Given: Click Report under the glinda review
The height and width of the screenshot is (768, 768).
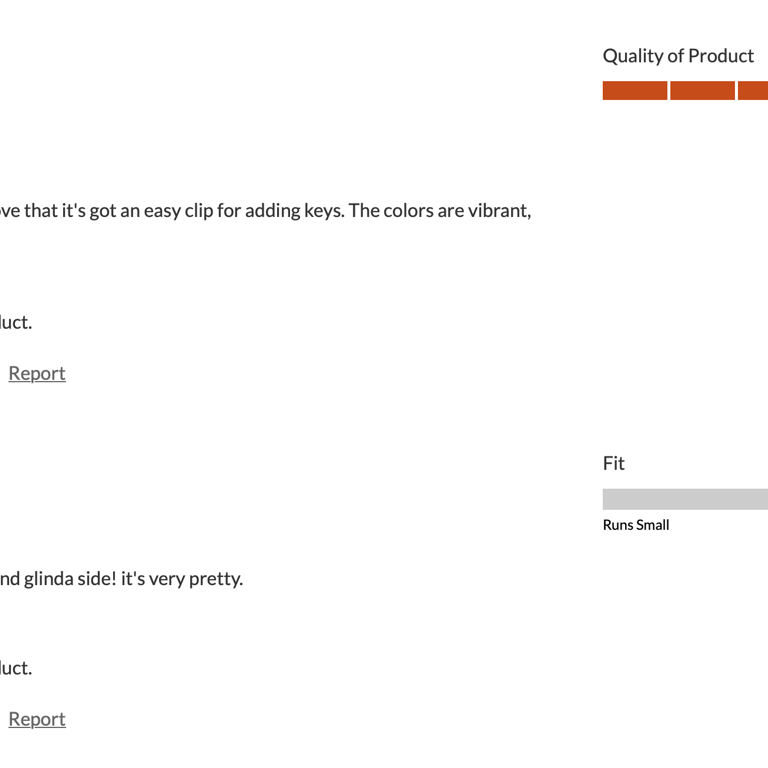Looking at the screenshot, I should point(37,719).
